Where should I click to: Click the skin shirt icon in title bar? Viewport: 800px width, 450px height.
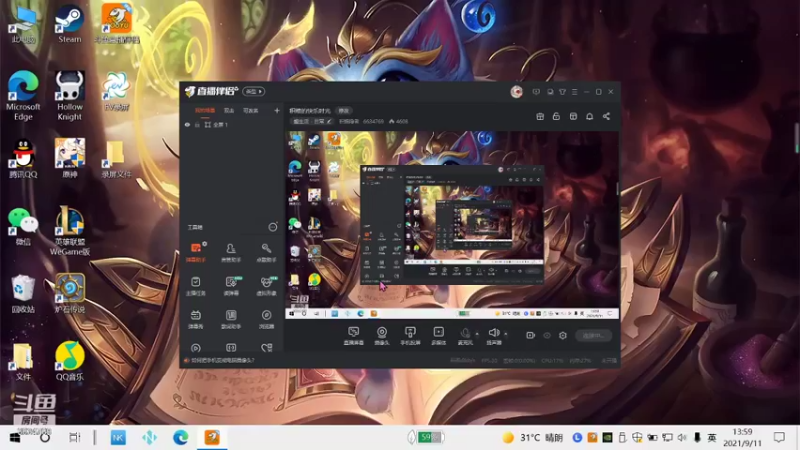click(562, 92)
